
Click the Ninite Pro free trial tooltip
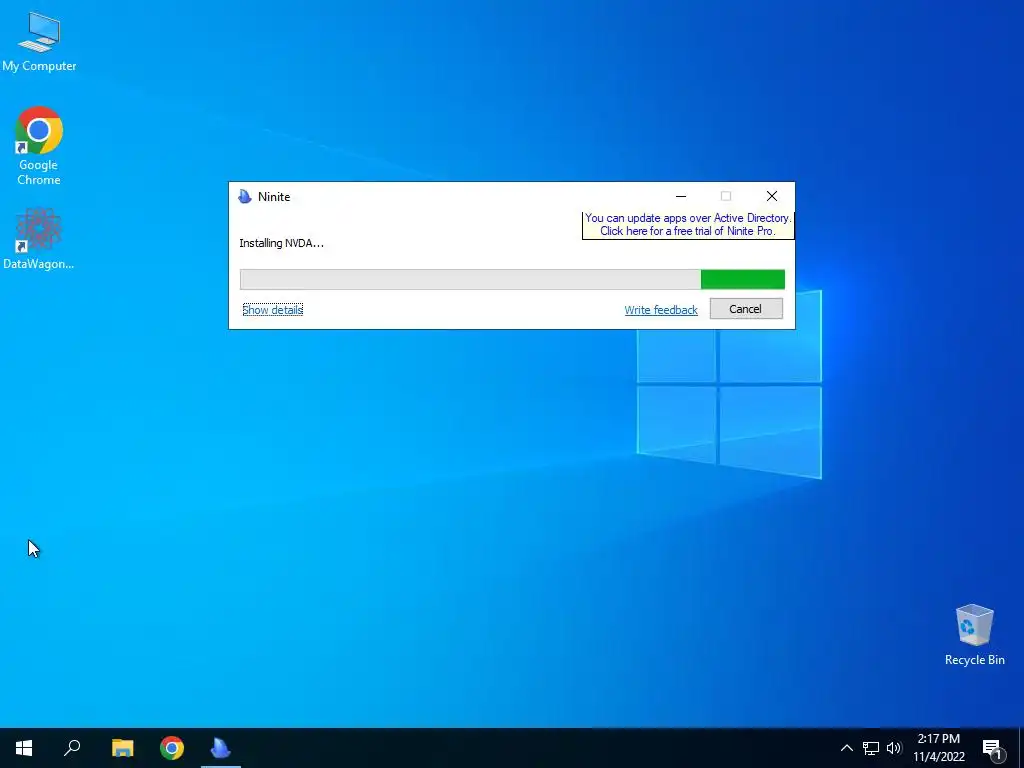pos(688,225)
